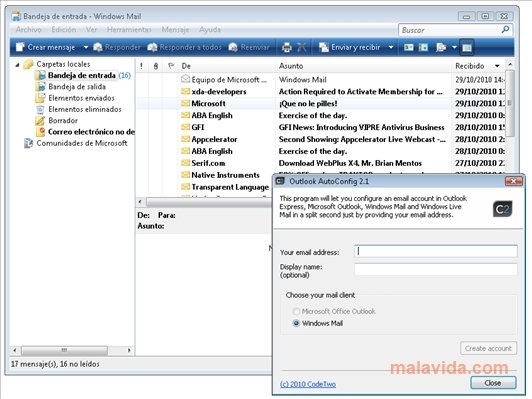Open the Archivo menu
Viewport: 532px width, 399px height.
click(28, 30)
